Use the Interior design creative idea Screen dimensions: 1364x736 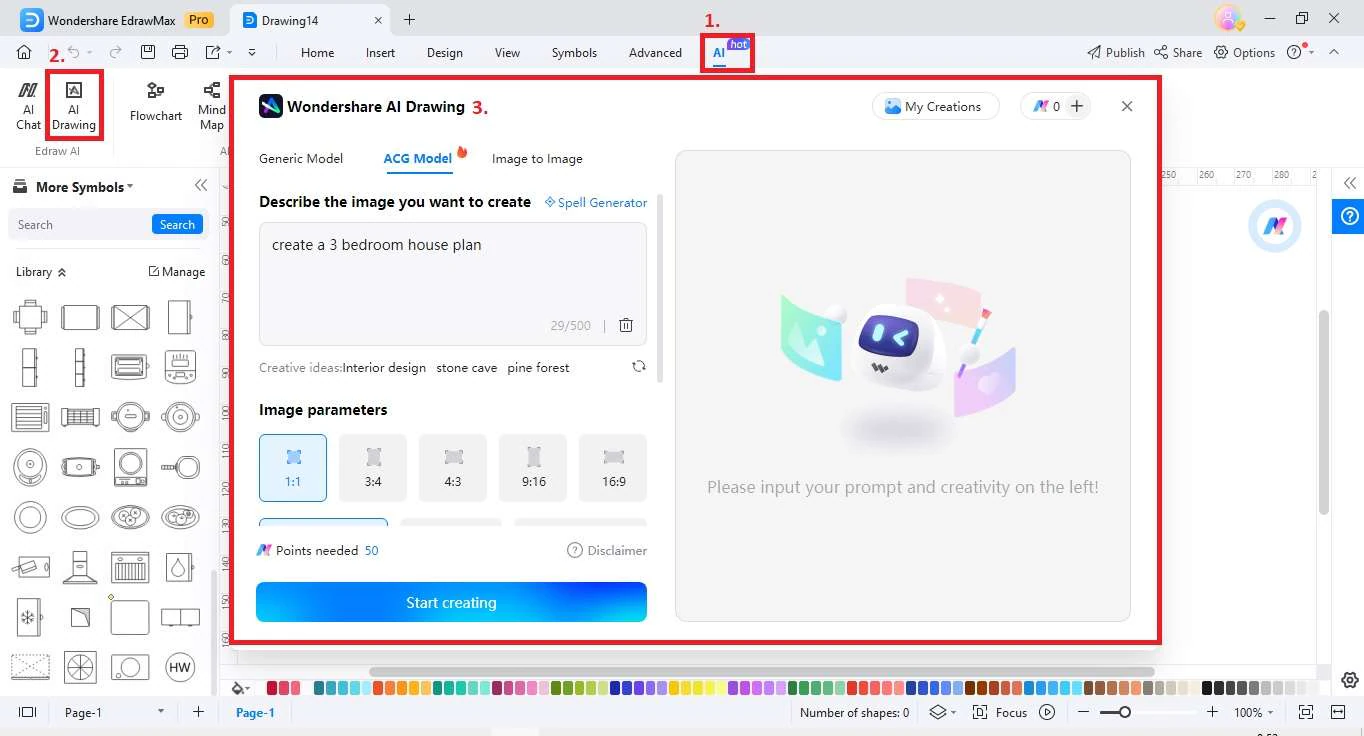point(384,367)
